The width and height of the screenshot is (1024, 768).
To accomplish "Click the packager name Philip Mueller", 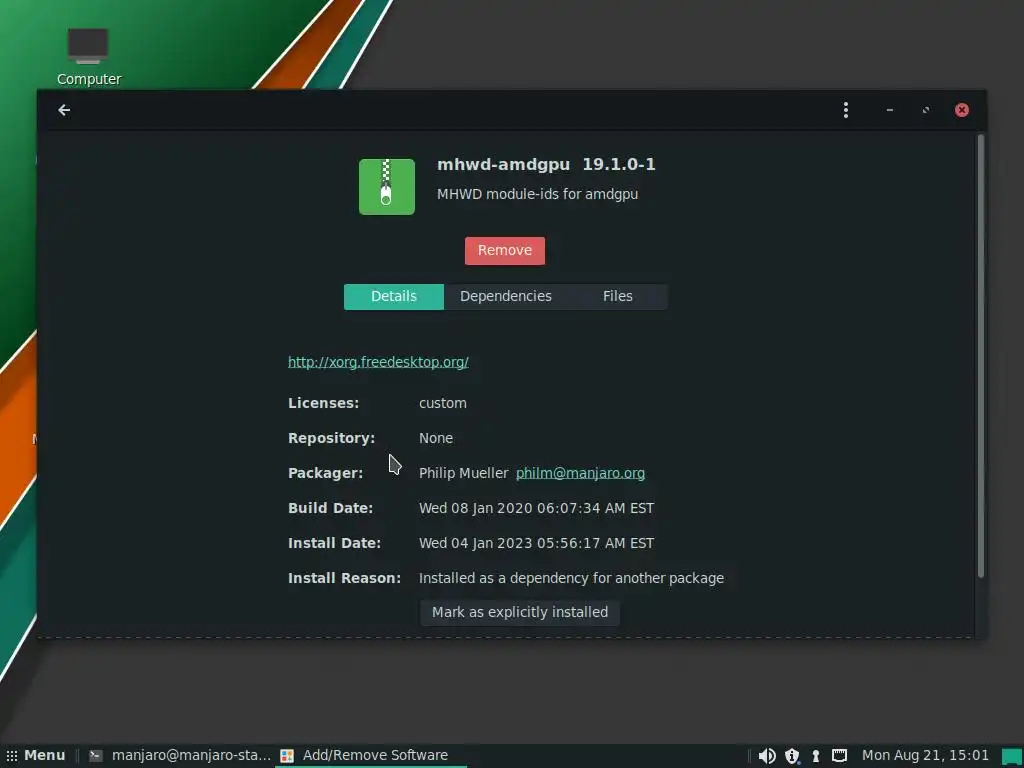I will (463, 473).
